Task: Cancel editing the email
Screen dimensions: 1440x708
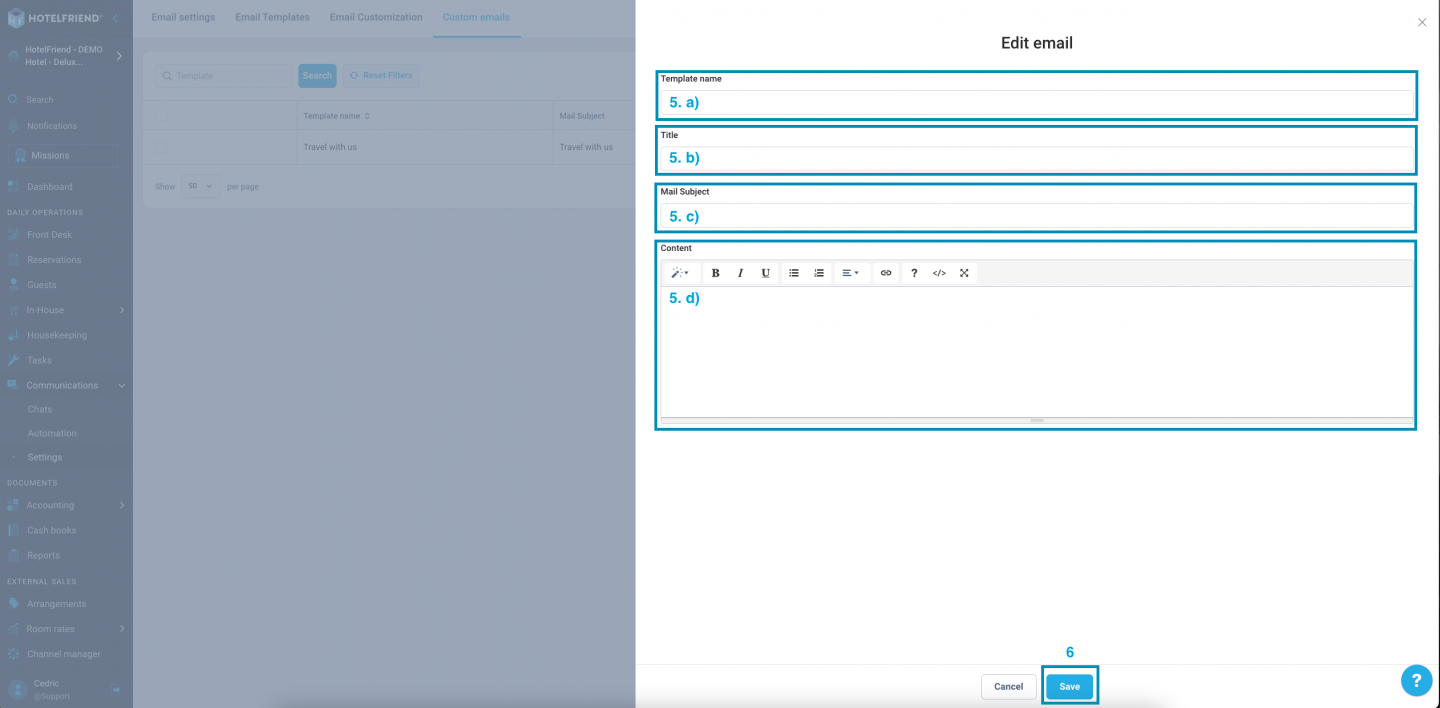Action: [1008, 686]
